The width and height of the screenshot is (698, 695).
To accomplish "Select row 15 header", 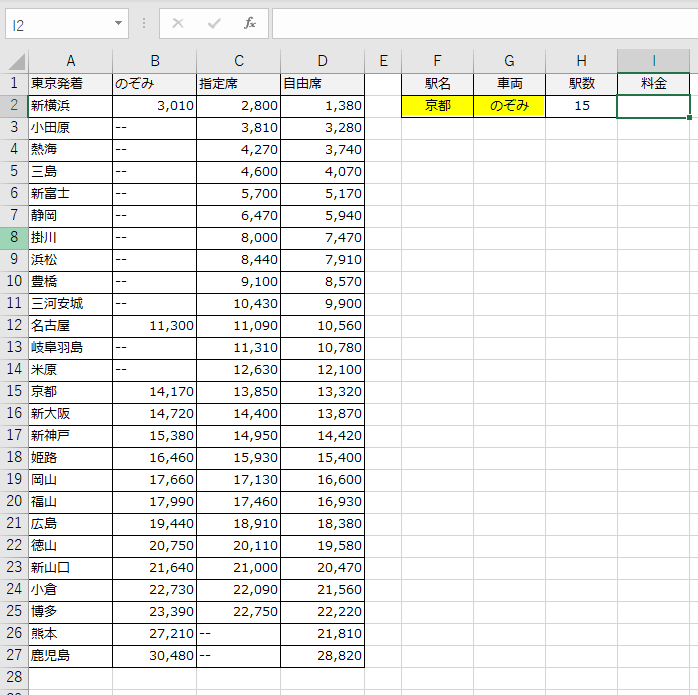I will coord(14,391).
